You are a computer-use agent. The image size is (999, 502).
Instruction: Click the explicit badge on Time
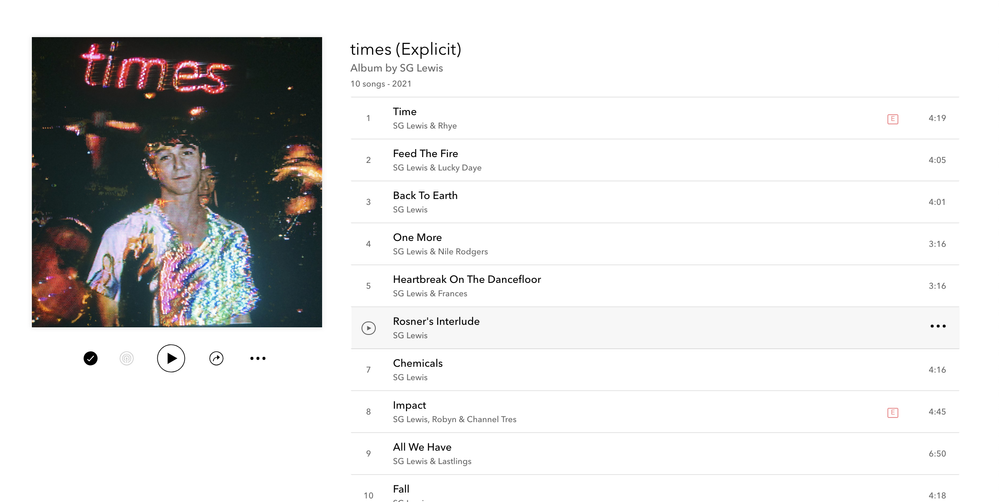click(893, 119)
